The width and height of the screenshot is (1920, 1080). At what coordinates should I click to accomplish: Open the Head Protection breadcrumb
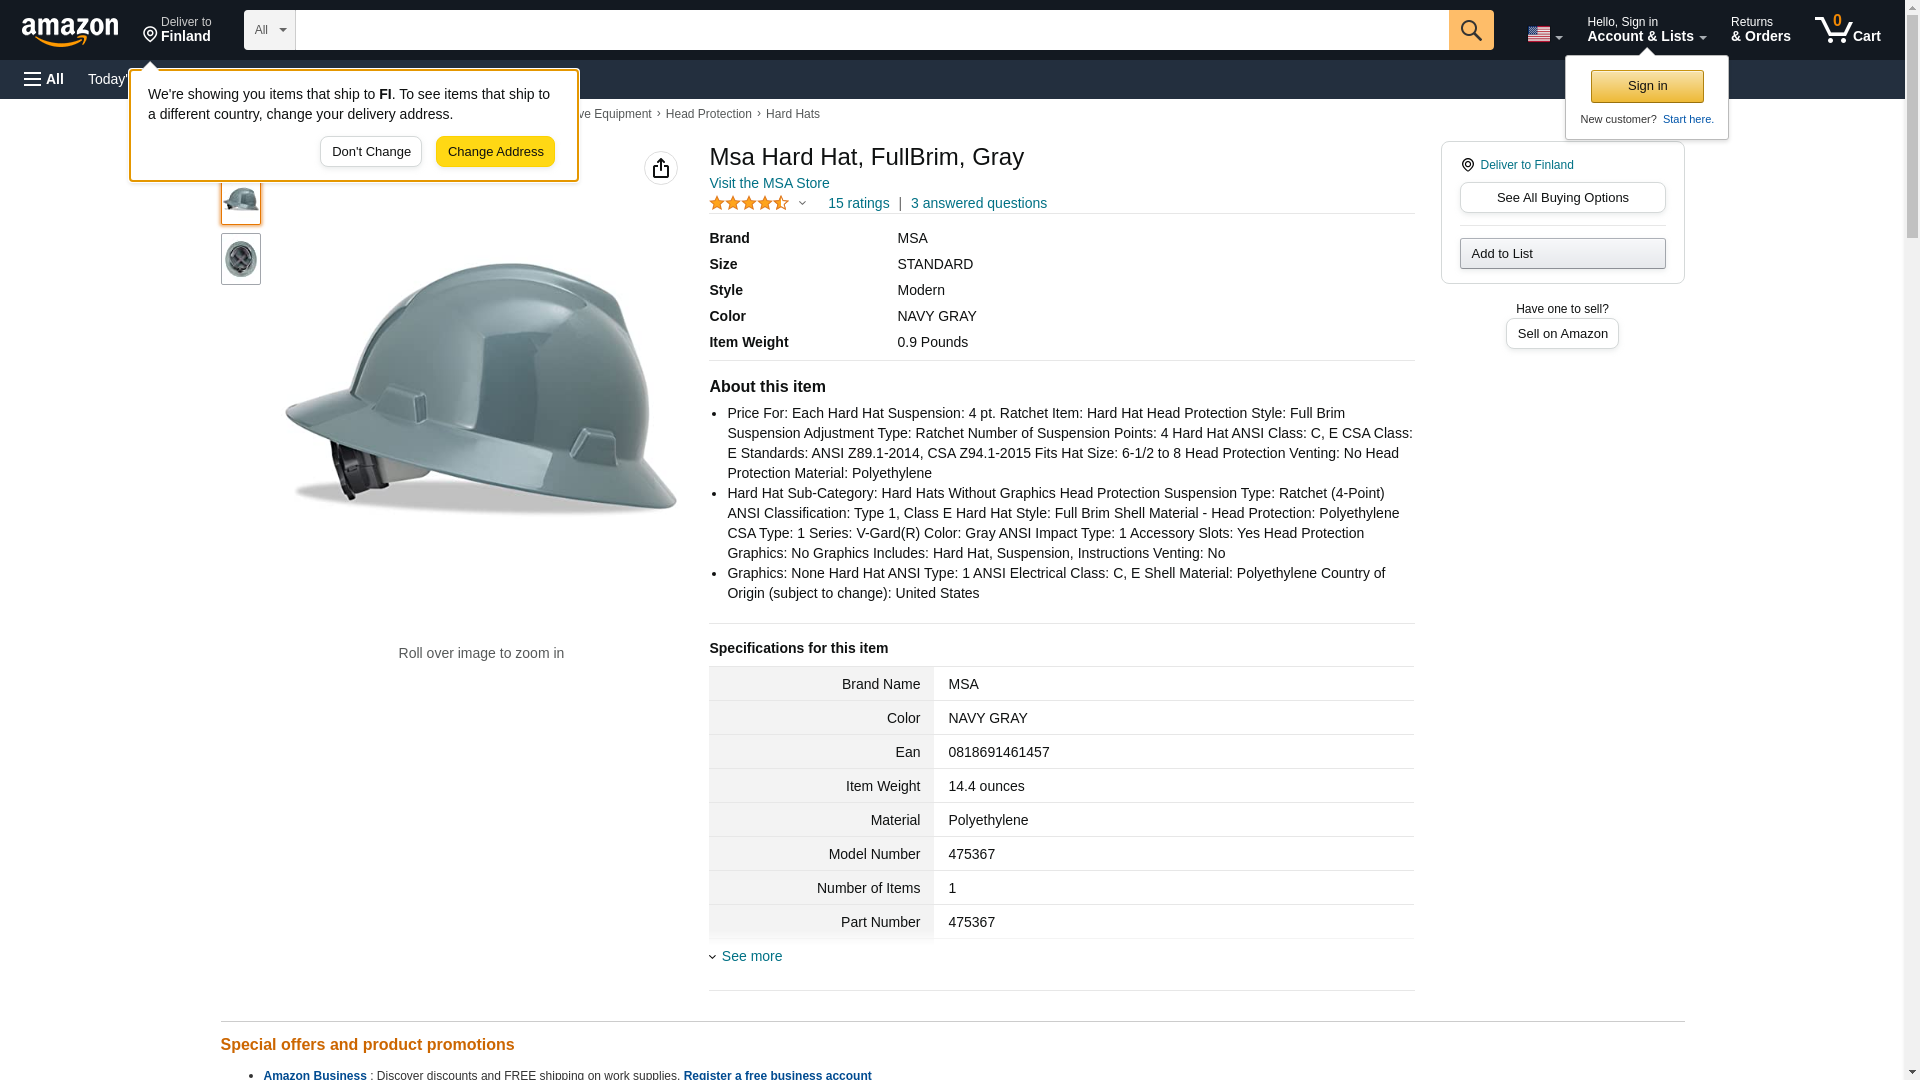click(x=708, y=114)
